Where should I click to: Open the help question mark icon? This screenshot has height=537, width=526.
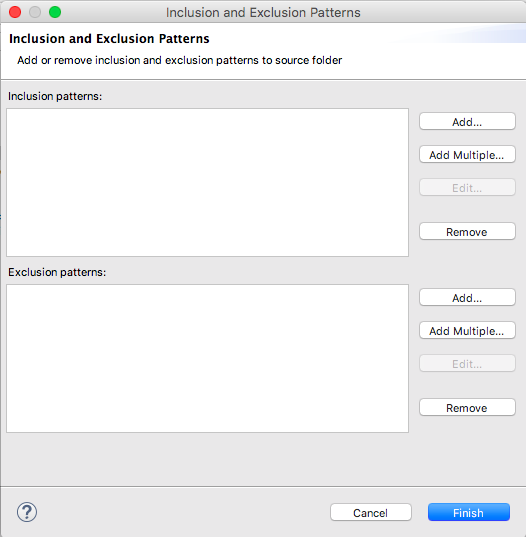coord(27,512)
